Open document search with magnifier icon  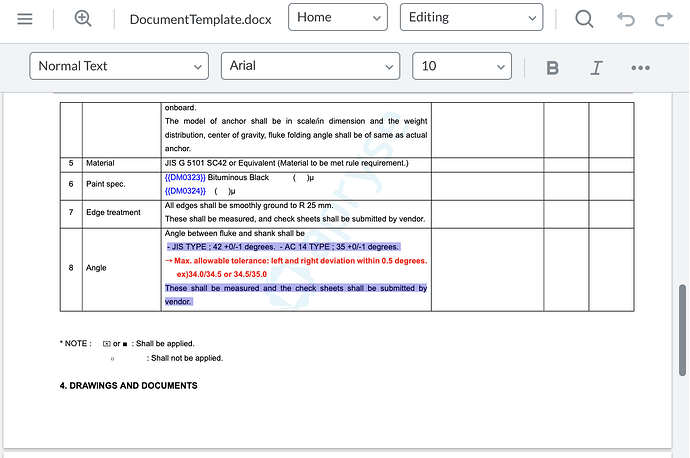584,19
